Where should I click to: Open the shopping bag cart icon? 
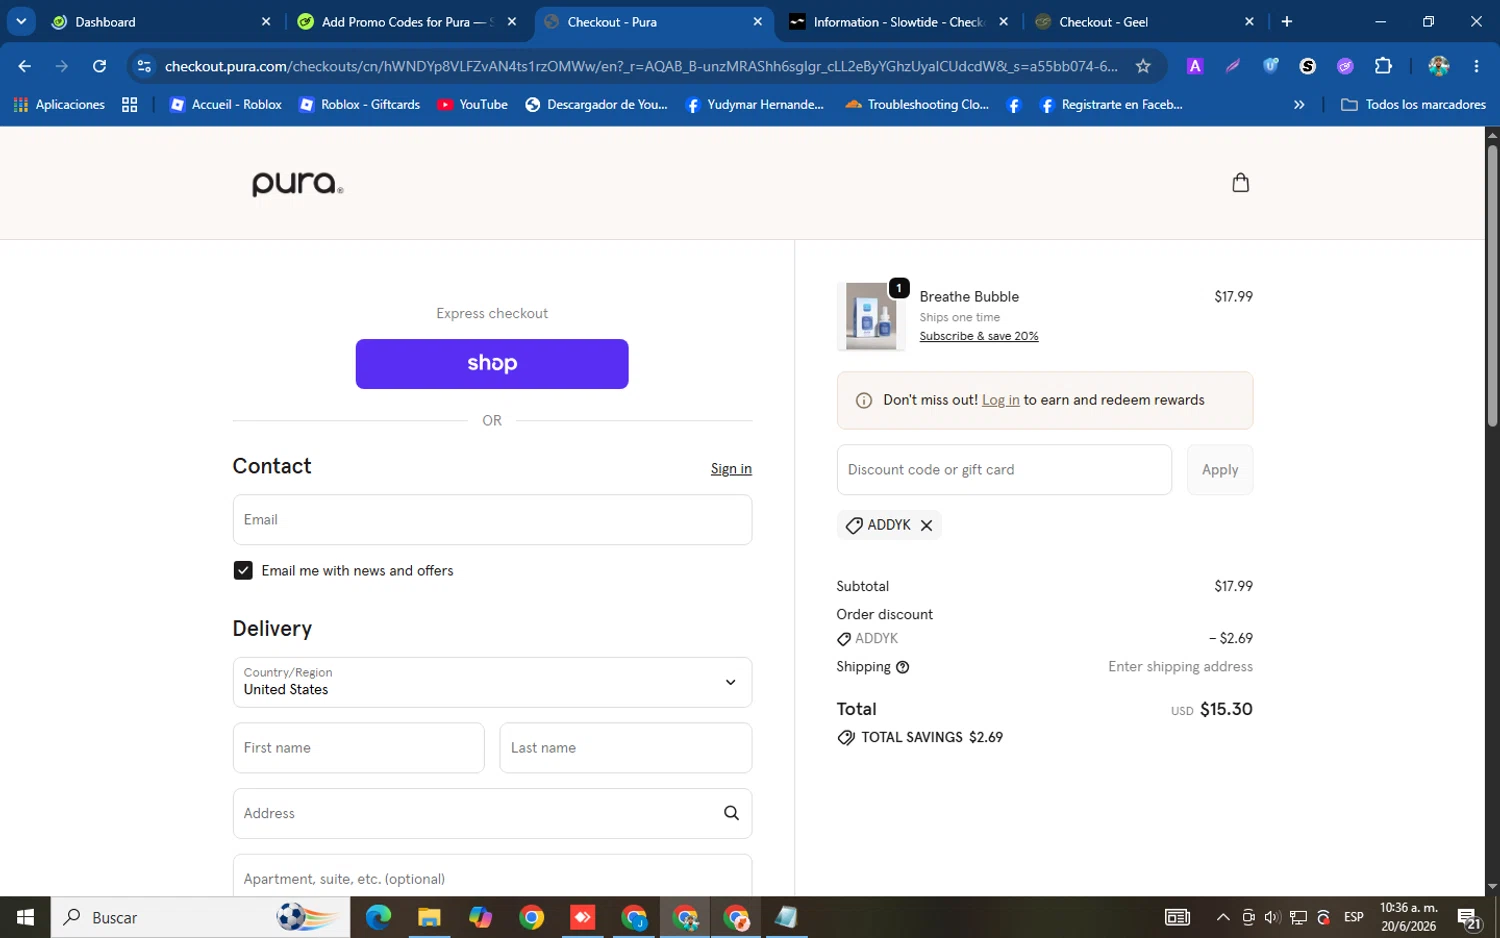click(1240, 182)
